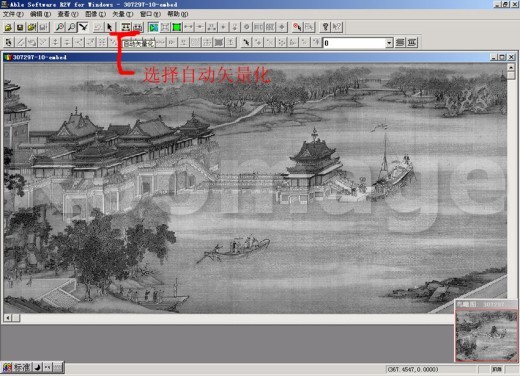Open the 矢量 (Vector) menu

[122, 14]
